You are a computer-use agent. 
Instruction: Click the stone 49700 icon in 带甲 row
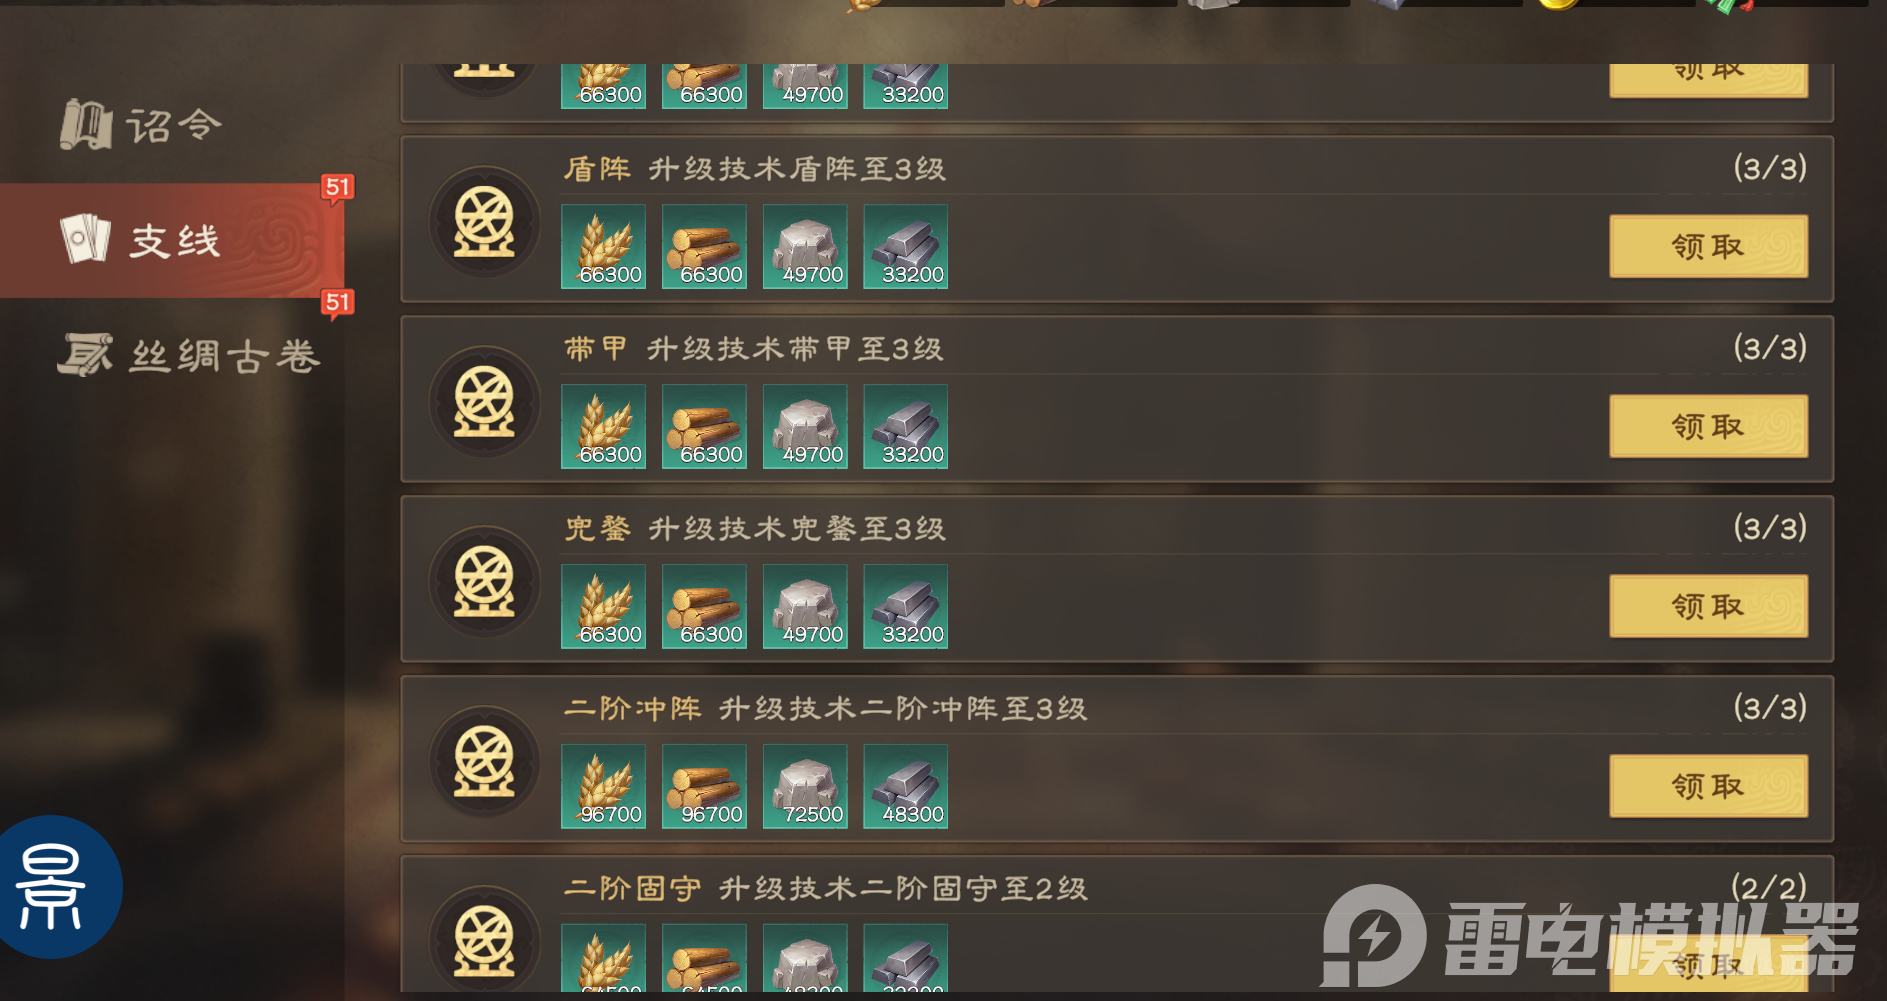point(805,427)
